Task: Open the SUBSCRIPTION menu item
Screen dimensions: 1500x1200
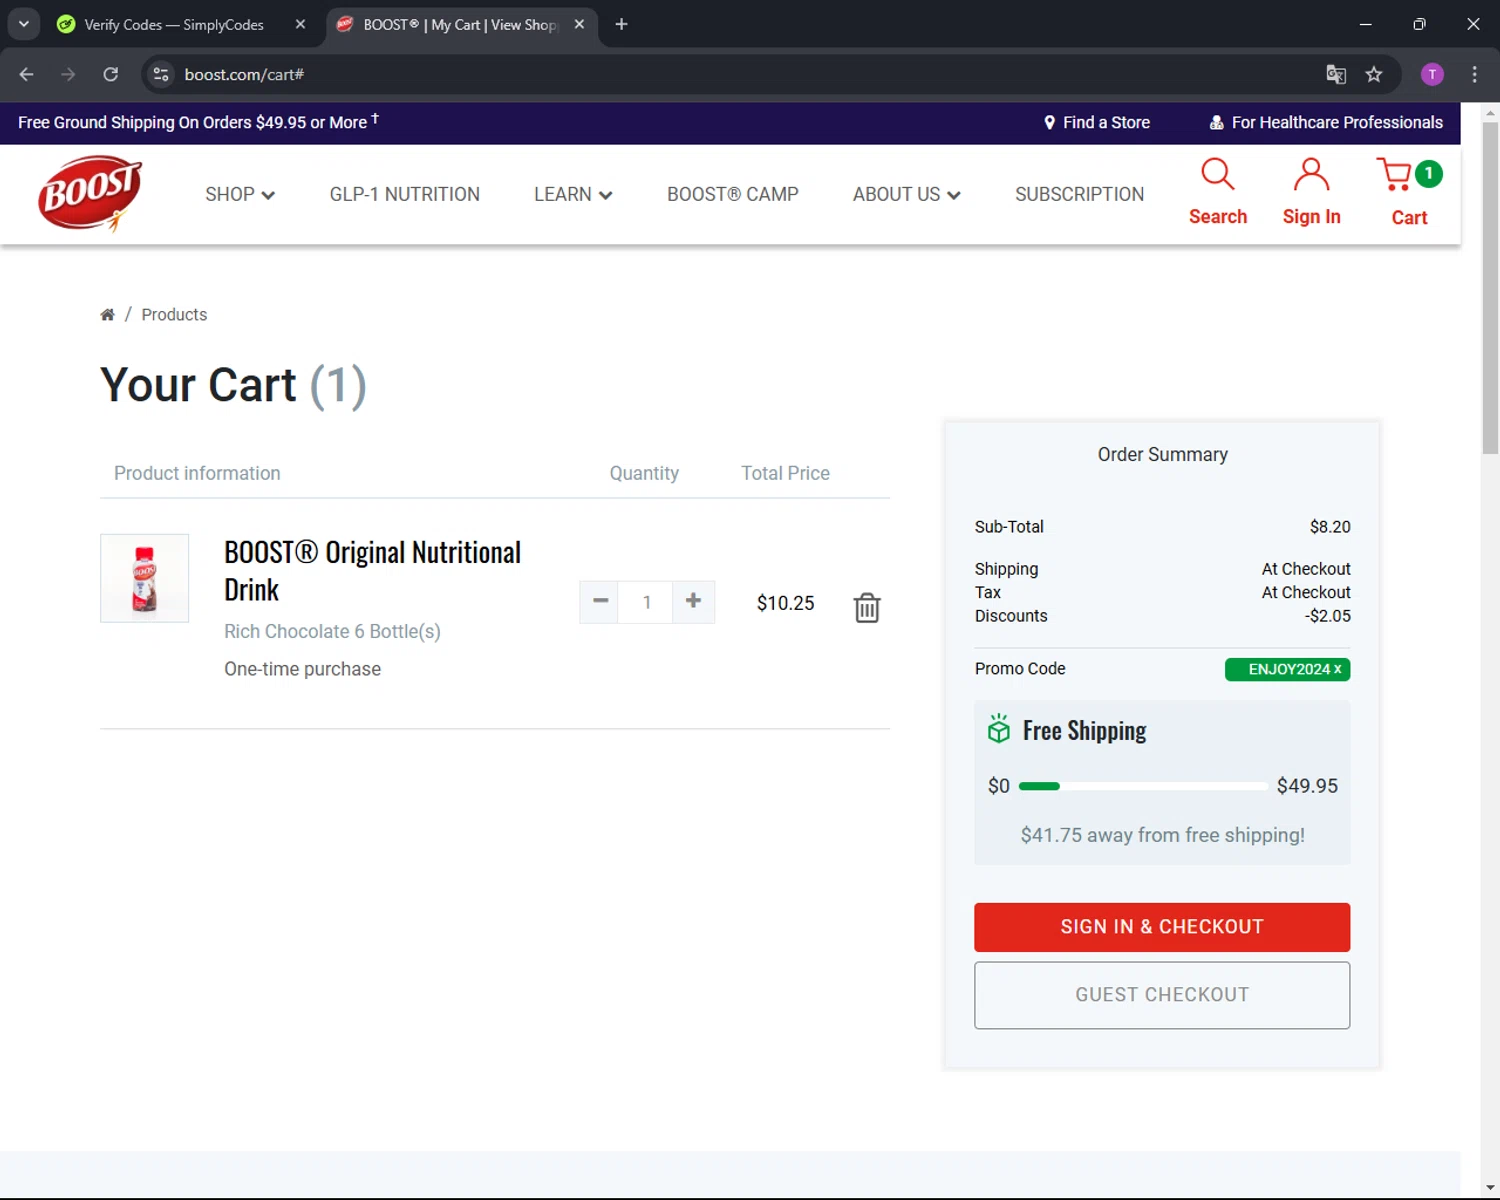Action: coord(1080,194)
